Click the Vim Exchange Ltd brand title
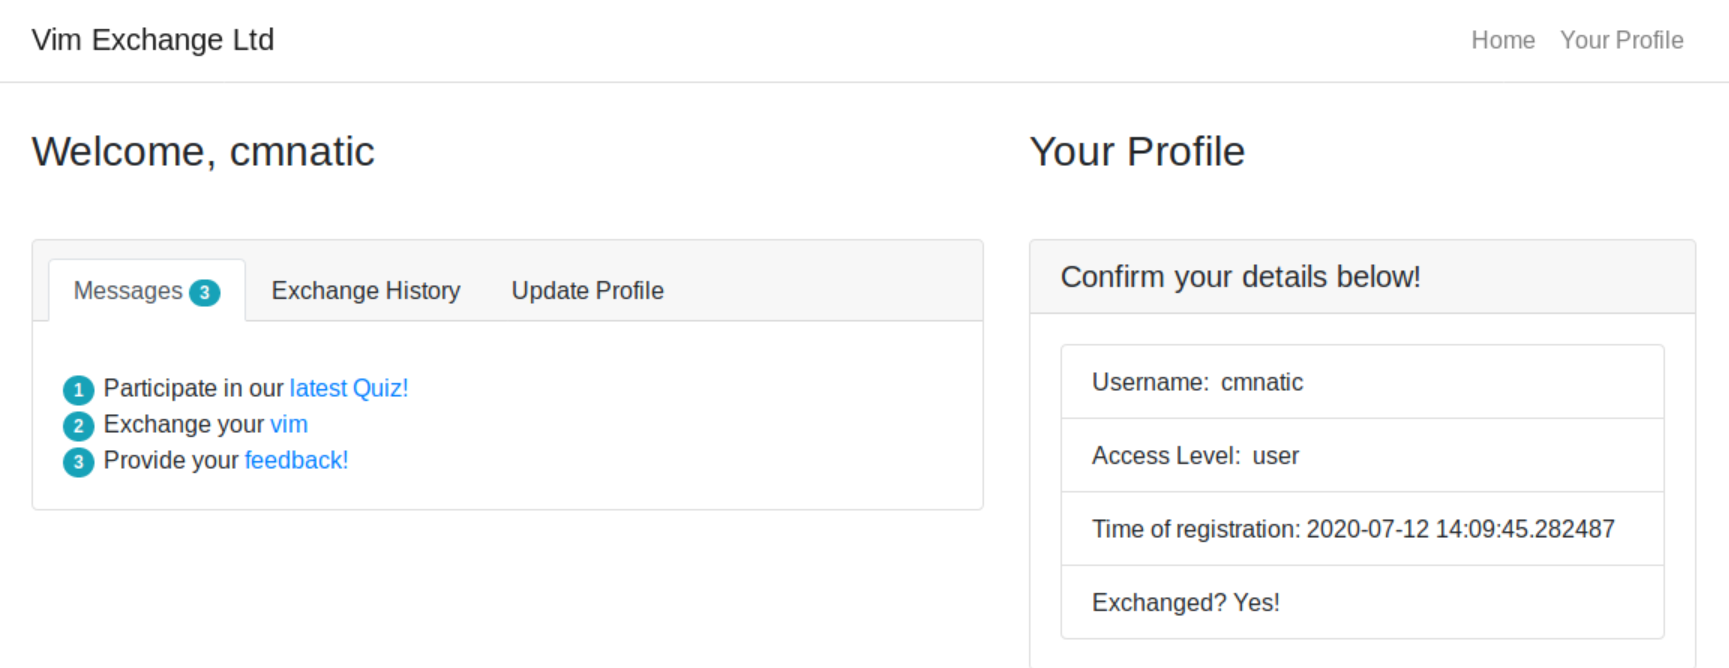Screen dimensions: 1729x668 click(153, 40)
